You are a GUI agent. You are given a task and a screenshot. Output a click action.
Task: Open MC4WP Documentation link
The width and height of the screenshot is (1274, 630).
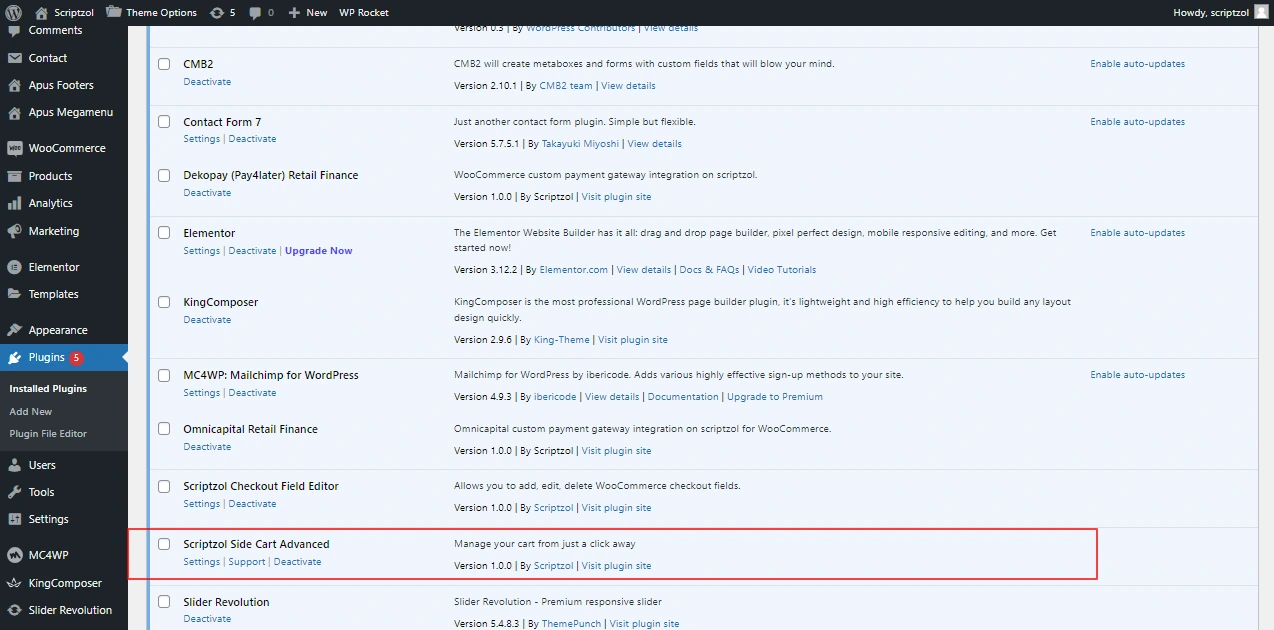click(x=683, y=397)
